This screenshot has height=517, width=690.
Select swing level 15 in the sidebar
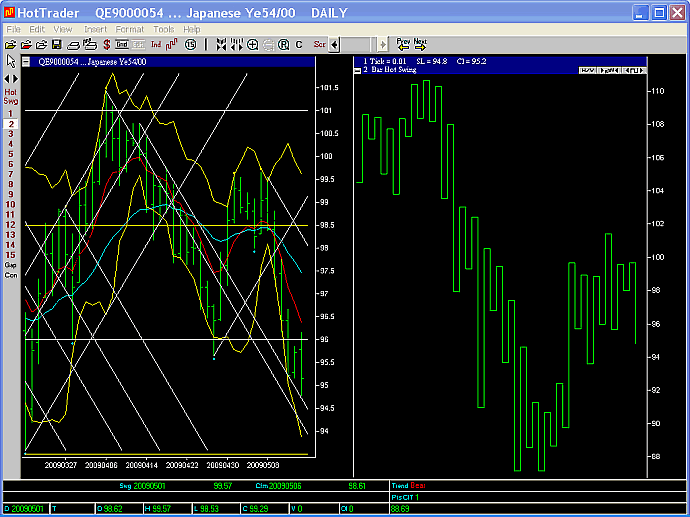pyautogui.click(x=11, y=255)
